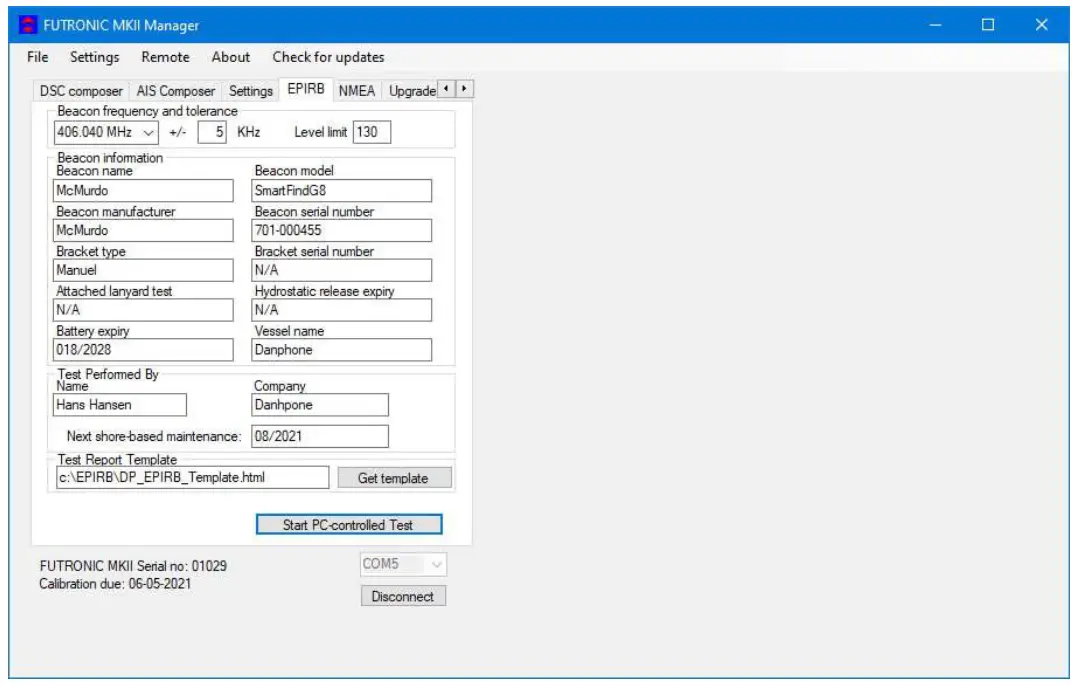Click the Beacon name field
Screen dimensions: 1083x686
click(x=143, y=191)
